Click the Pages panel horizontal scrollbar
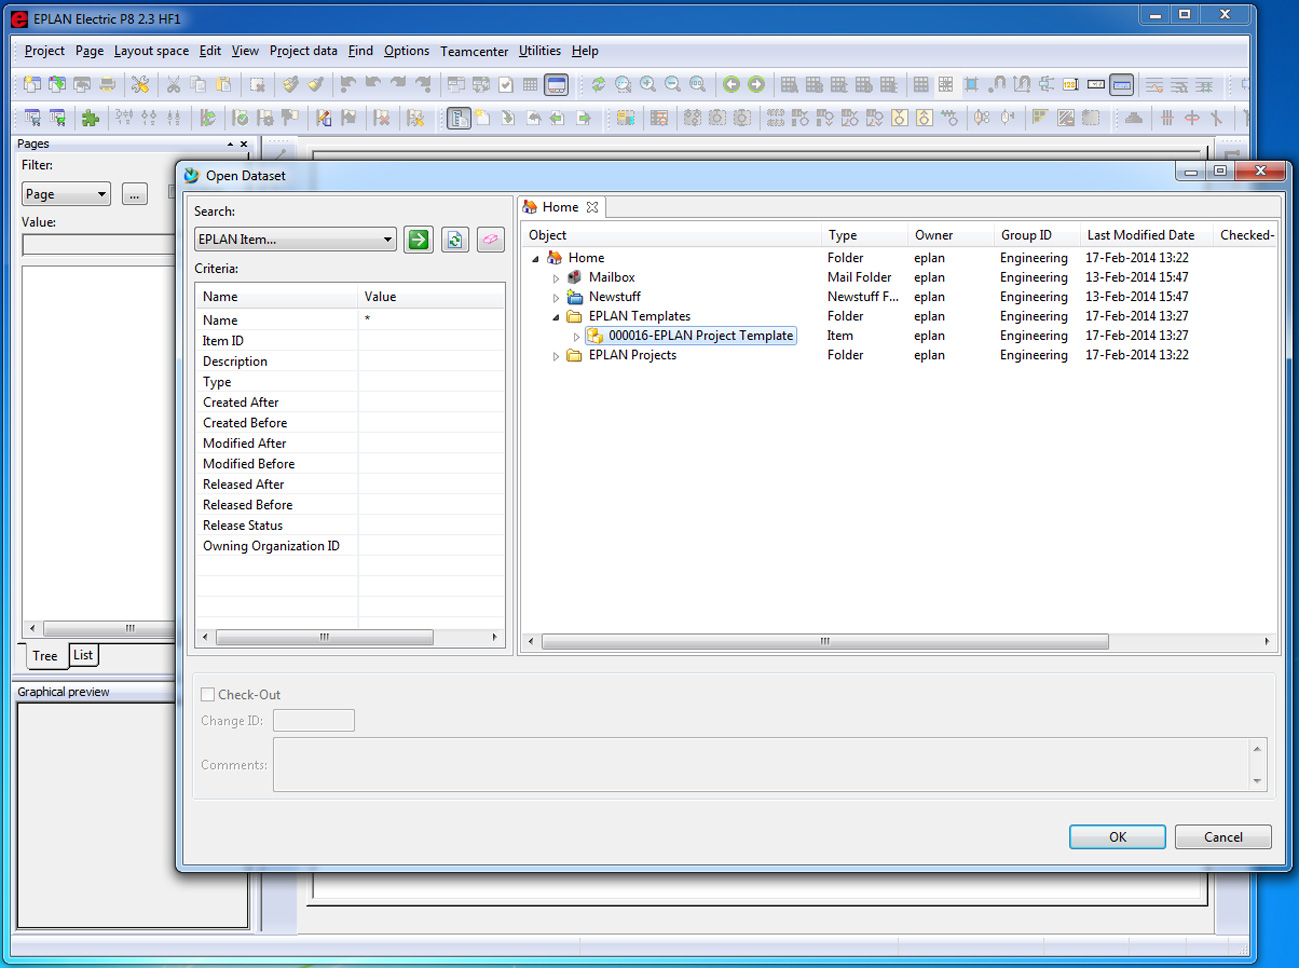The image size is (1299, 968). coord(109,628)
